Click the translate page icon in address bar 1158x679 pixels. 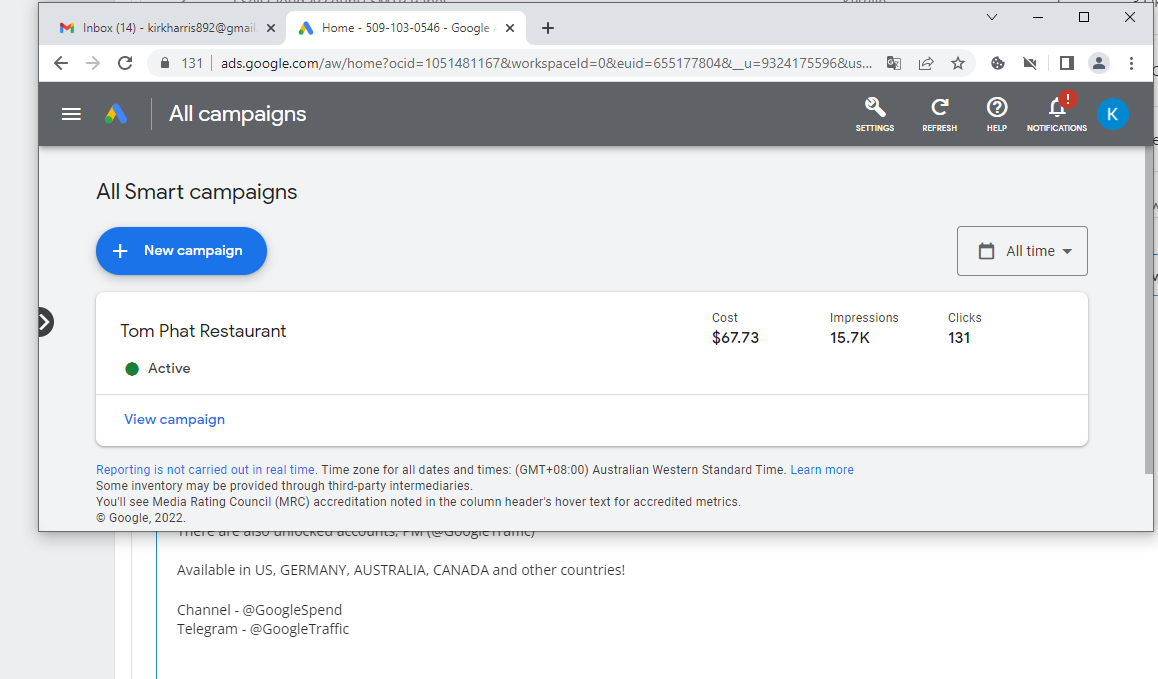[x=894, y=64]
